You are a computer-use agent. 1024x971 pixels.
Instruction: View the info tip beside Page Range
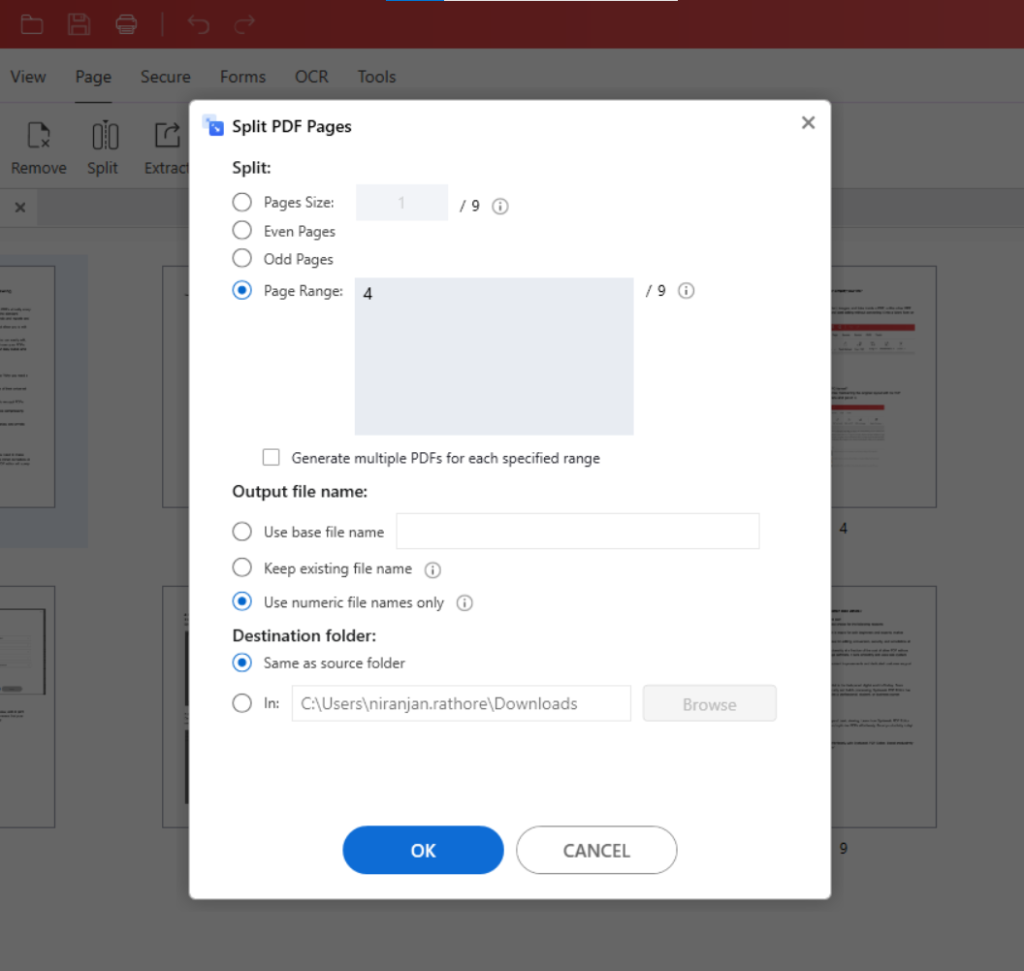click(x=686, y=290)
